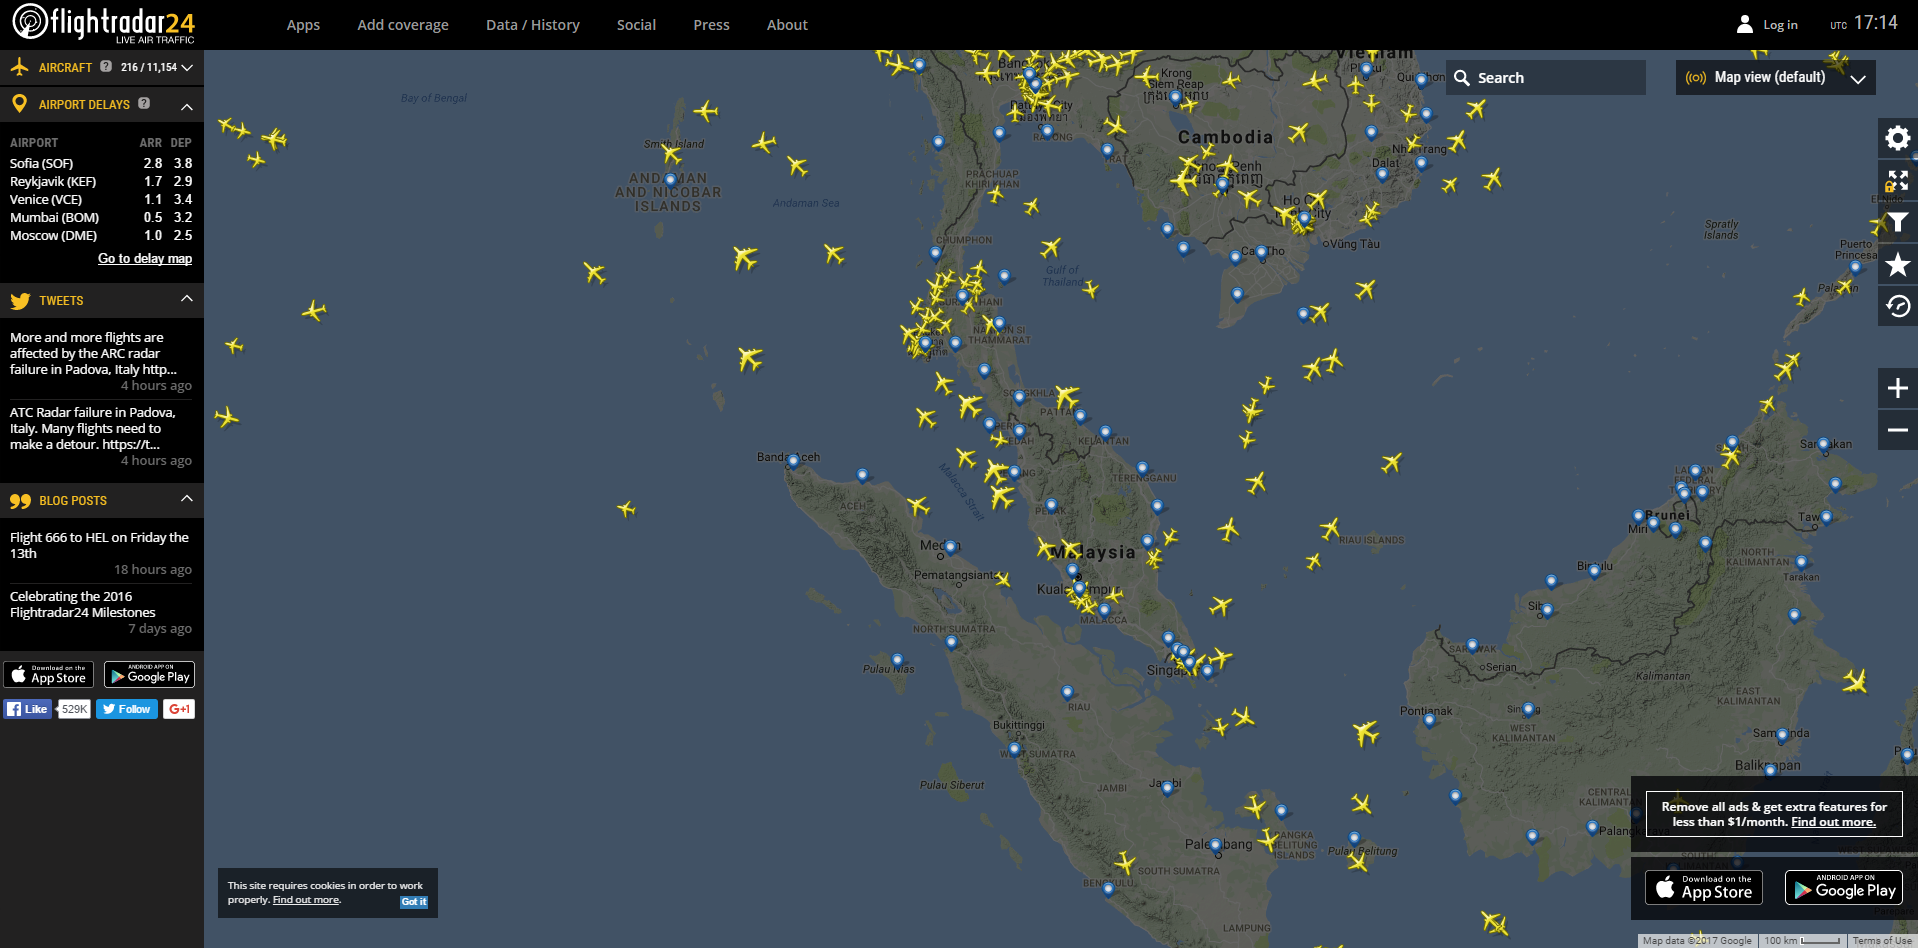1918x948 pixels.
Task: Collapse the Tweets section
Action: (x=186, y=300)
